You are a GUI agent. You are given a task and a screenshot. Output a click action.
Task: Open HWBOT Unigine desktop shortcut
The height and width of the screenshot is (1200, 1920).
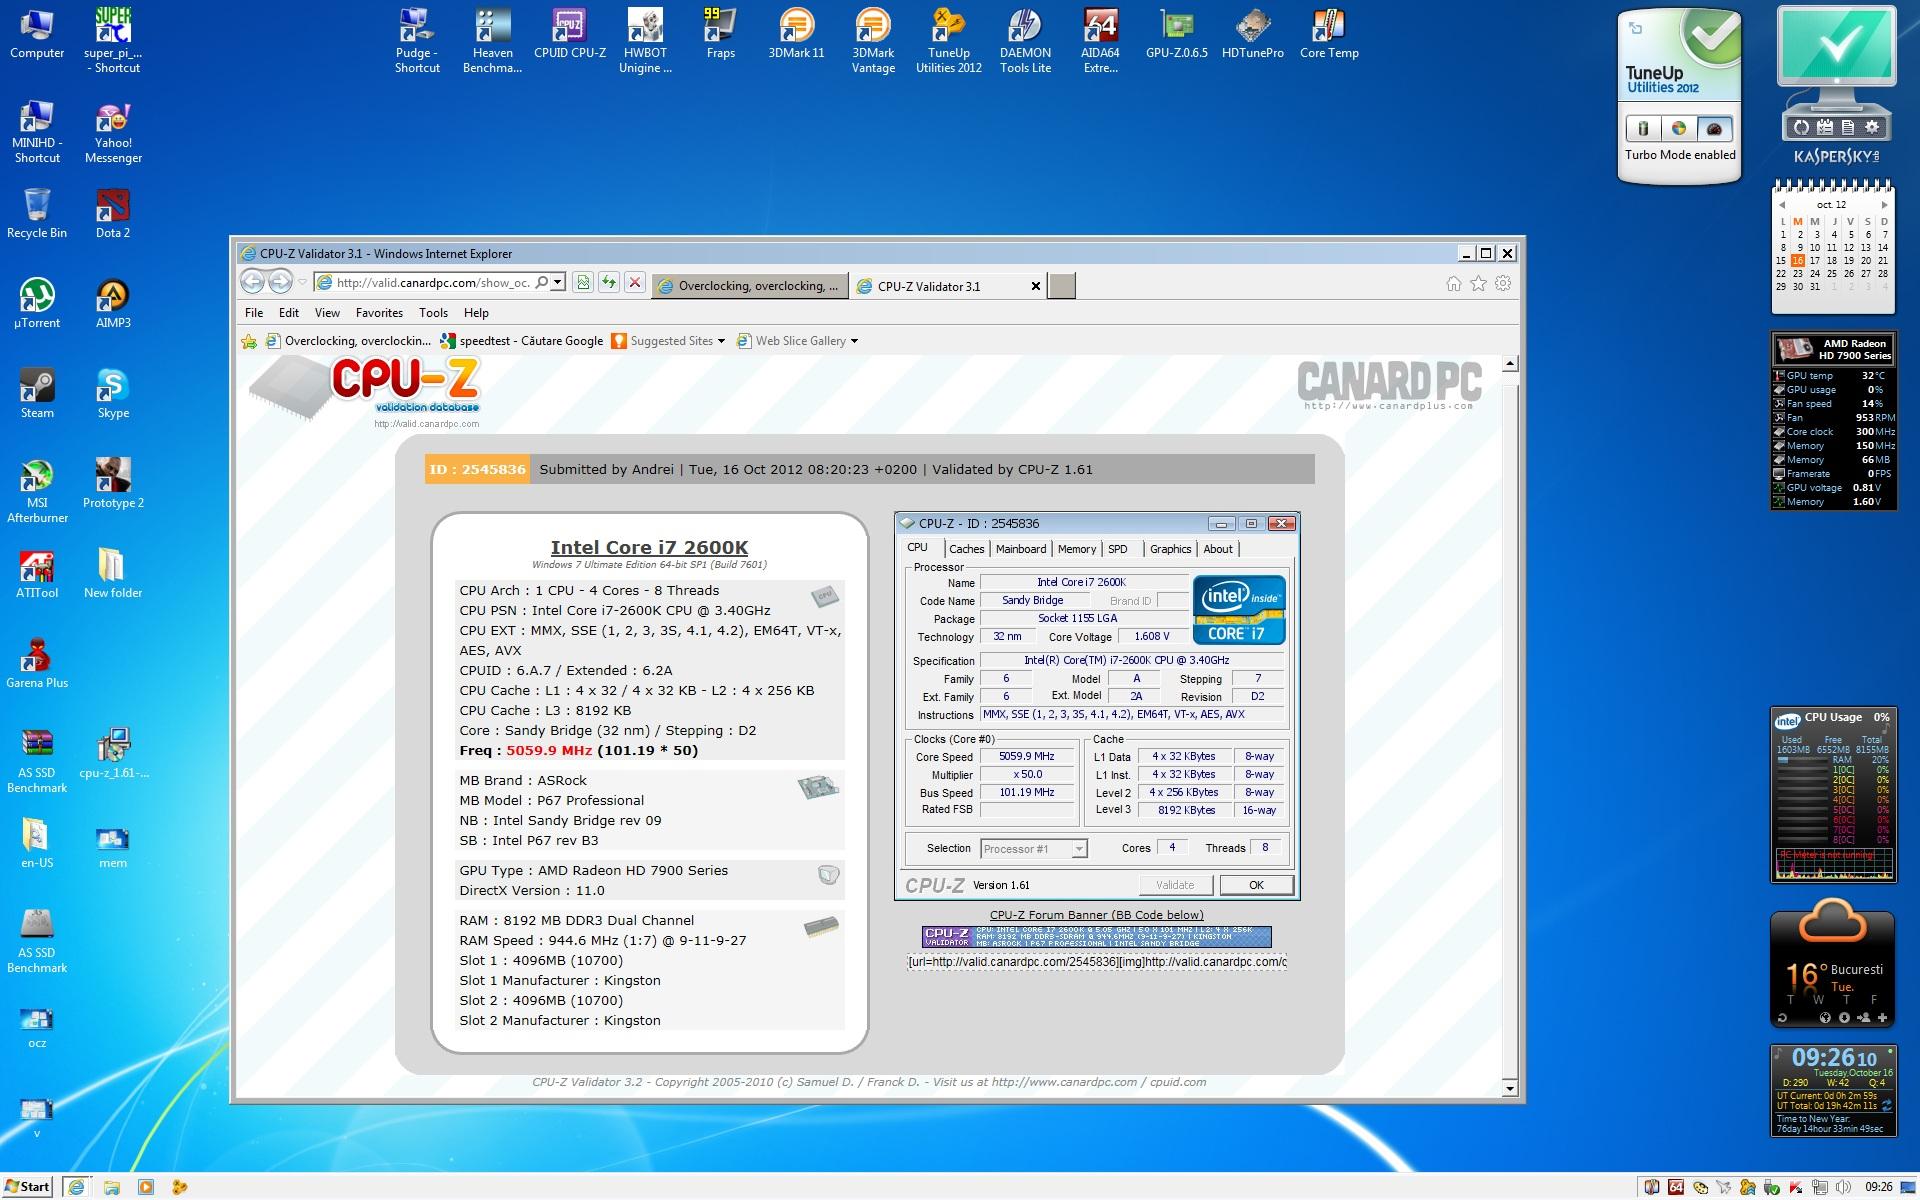[x=645, y=41]
